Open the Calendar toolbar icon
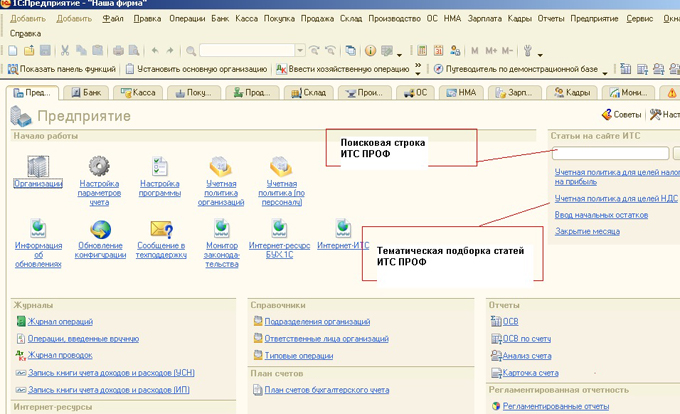The width and height of the screenshot is (680, 414). [438, 51]
